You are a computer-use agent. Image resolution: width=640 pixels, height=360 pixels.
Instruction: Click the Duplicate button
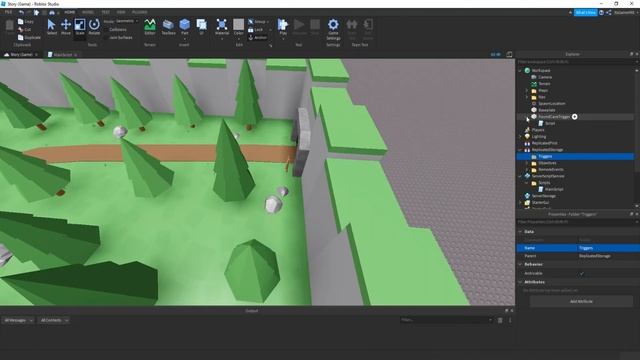click(29, 38)
